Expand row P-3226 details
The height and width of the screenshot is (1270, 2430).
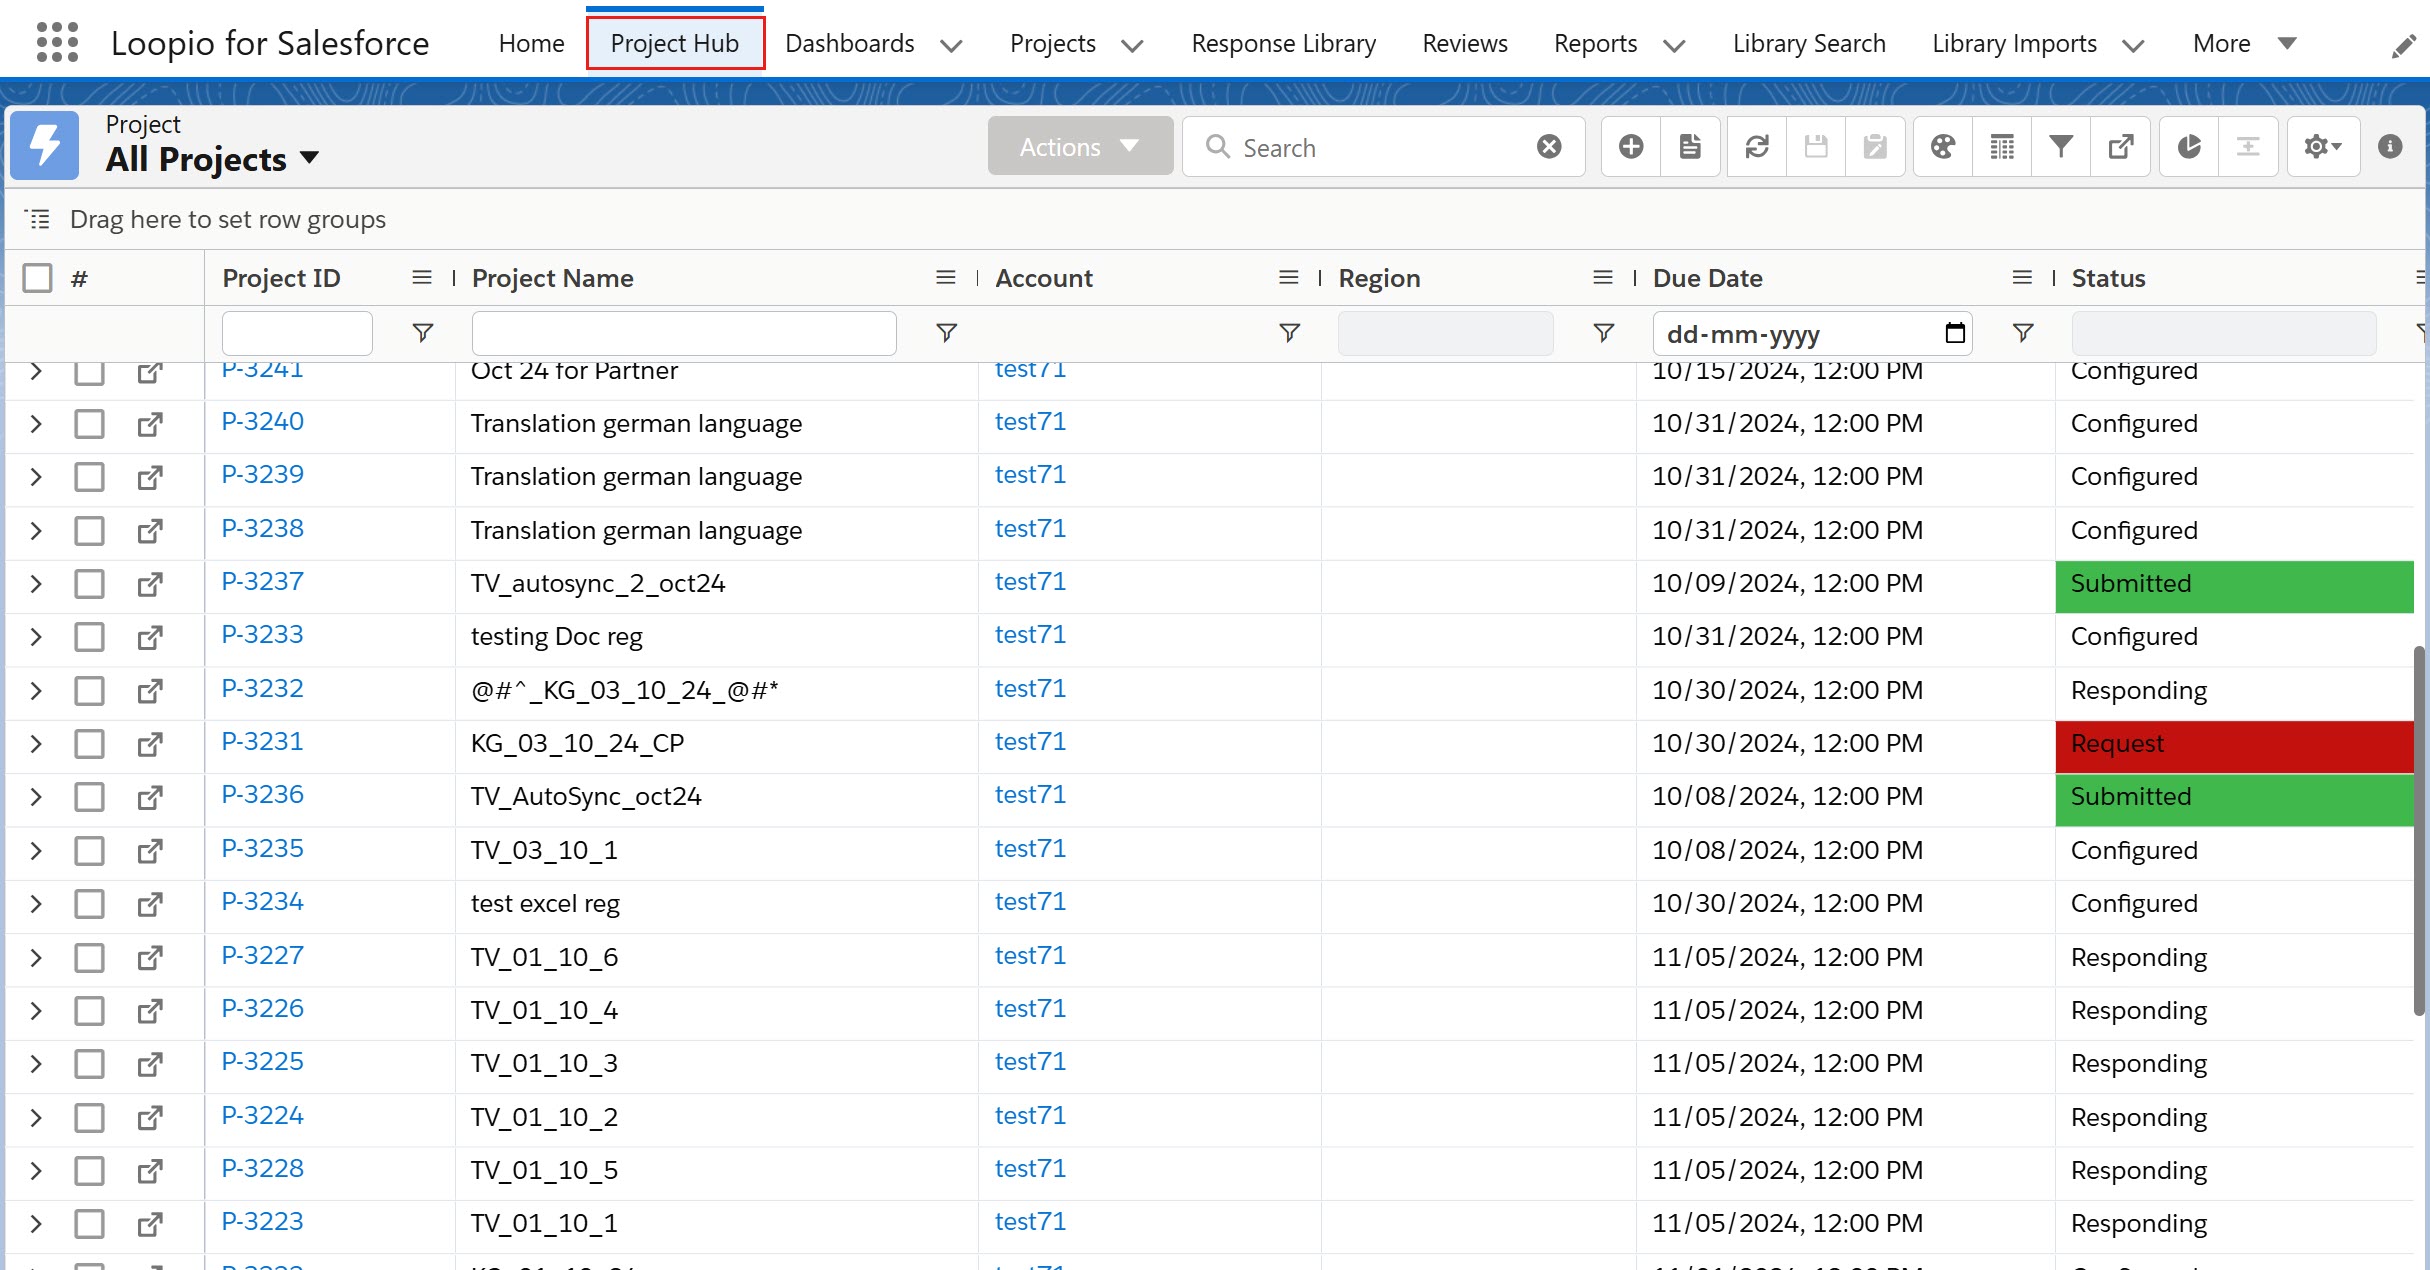pyautogui.click(x=36, y=1011)
